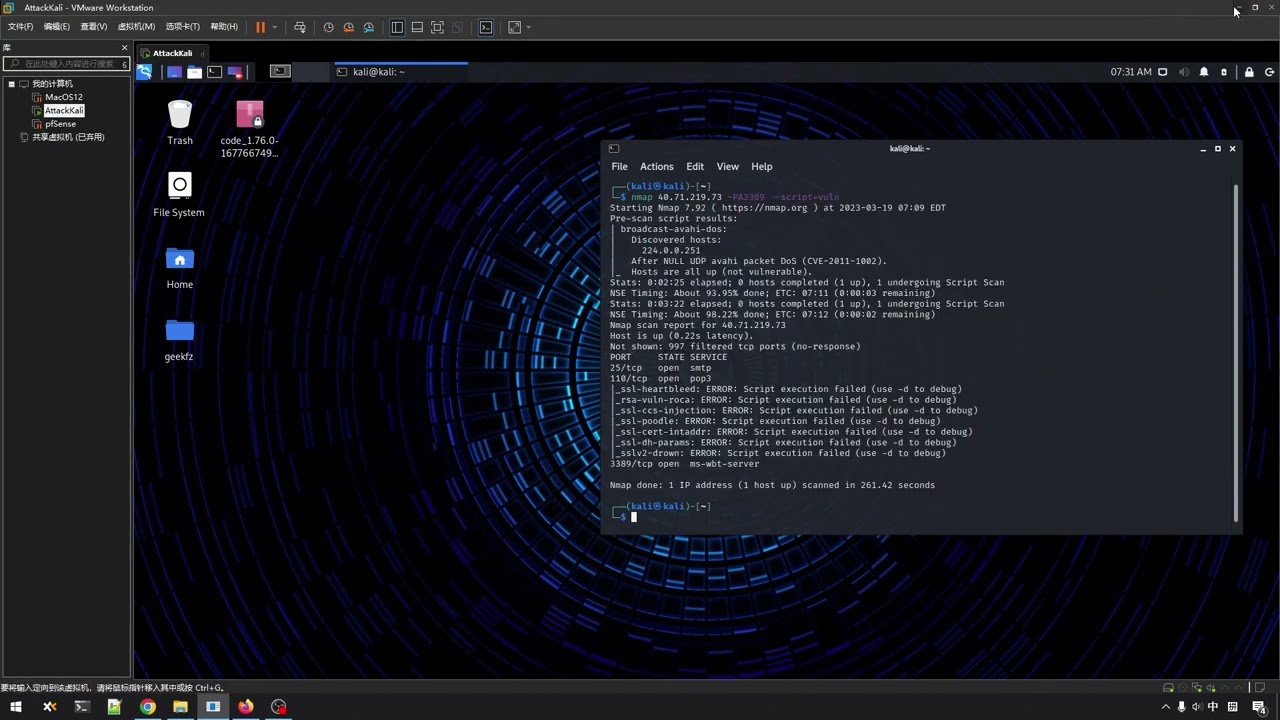Select the Trash desktop icon
Viewport: 1280px width, 720px height.
click(180, 123)
